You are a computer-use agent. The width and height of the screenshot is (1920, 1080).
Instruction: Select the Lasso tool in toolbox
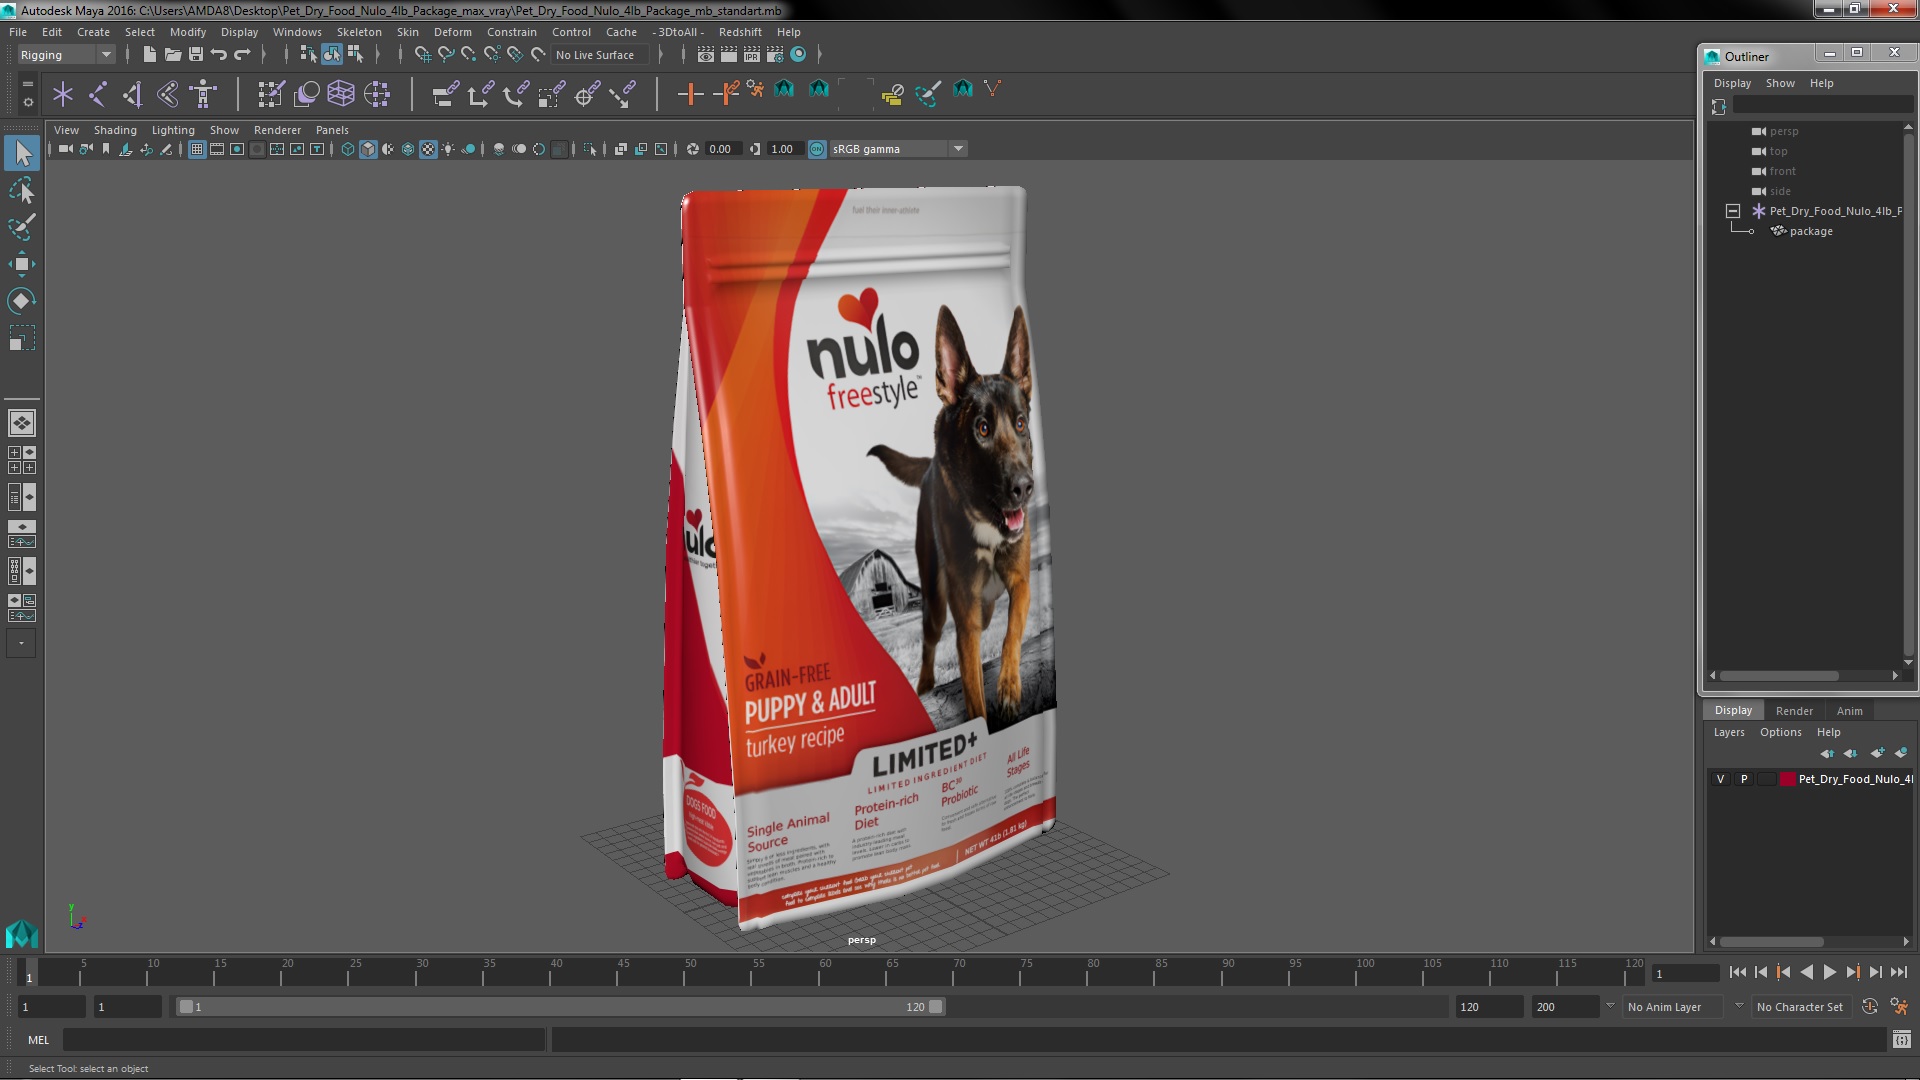[21, 190]
